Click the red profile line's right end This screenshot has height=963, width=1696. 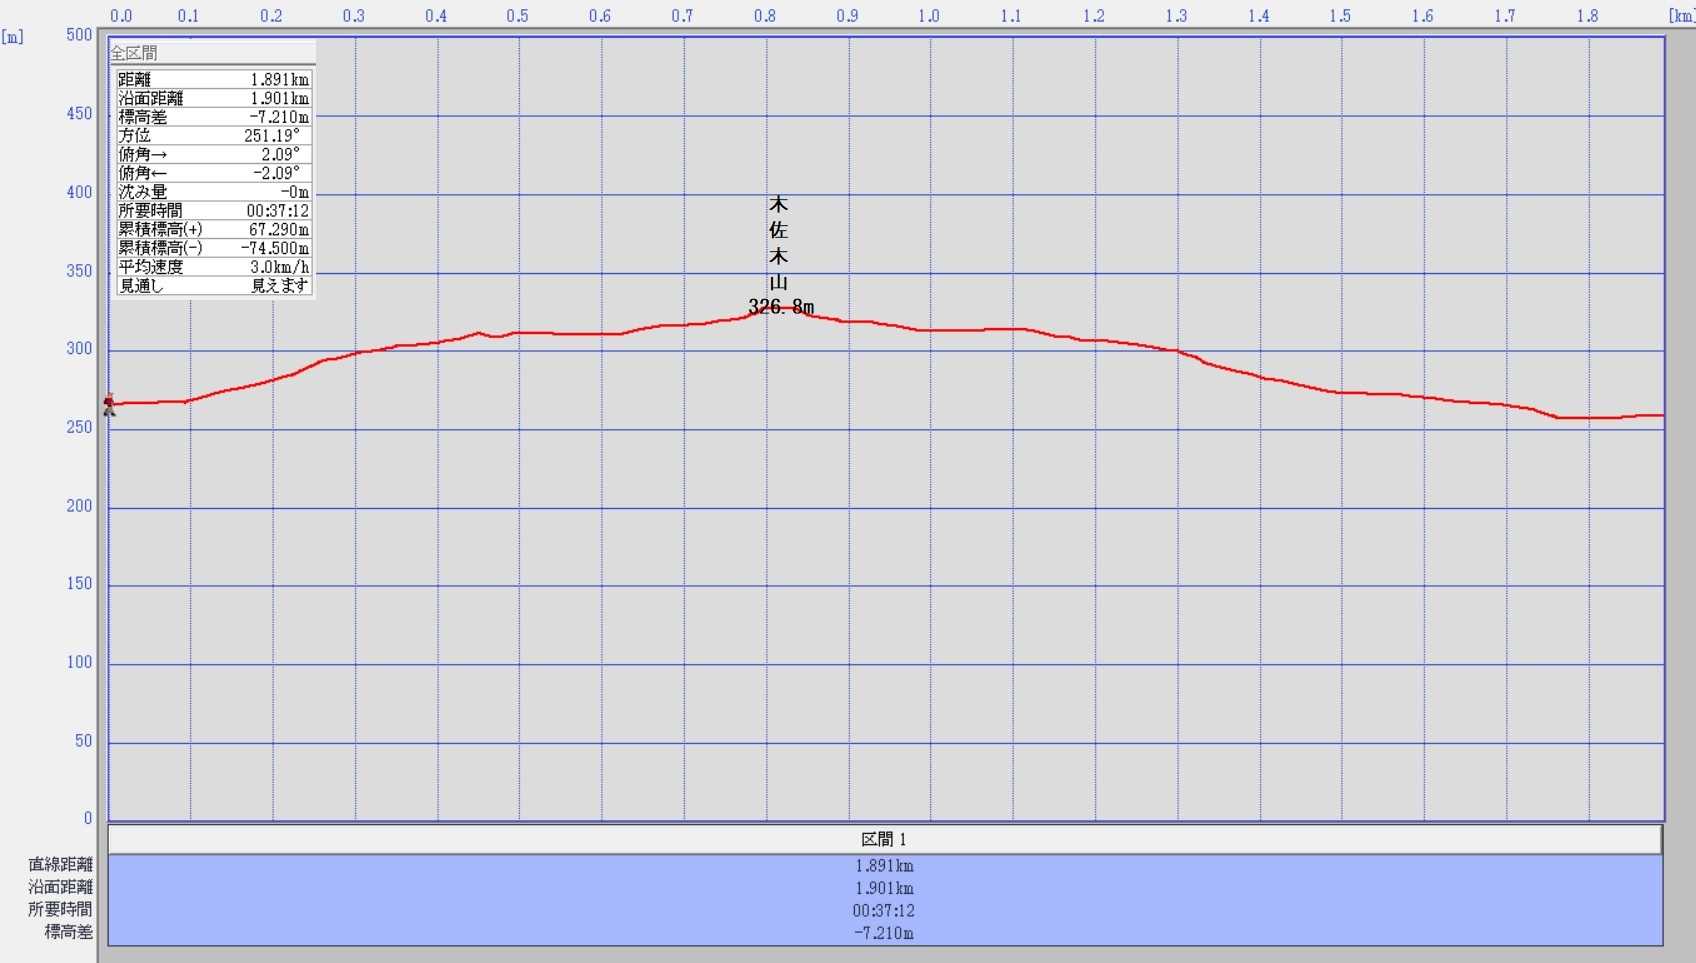point(1660,415)
